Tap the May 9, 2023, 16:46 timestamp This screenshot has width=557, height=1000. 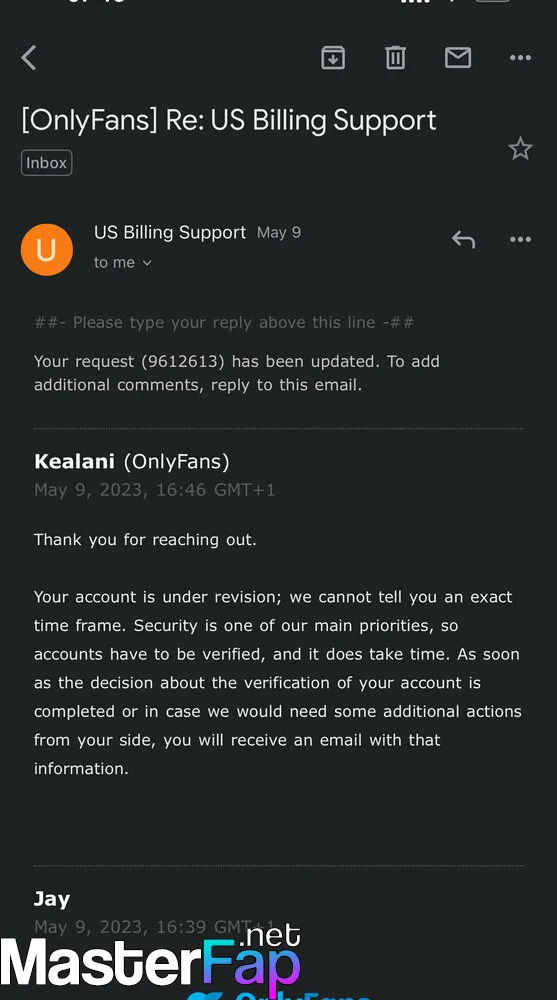(x=154, y=490)
